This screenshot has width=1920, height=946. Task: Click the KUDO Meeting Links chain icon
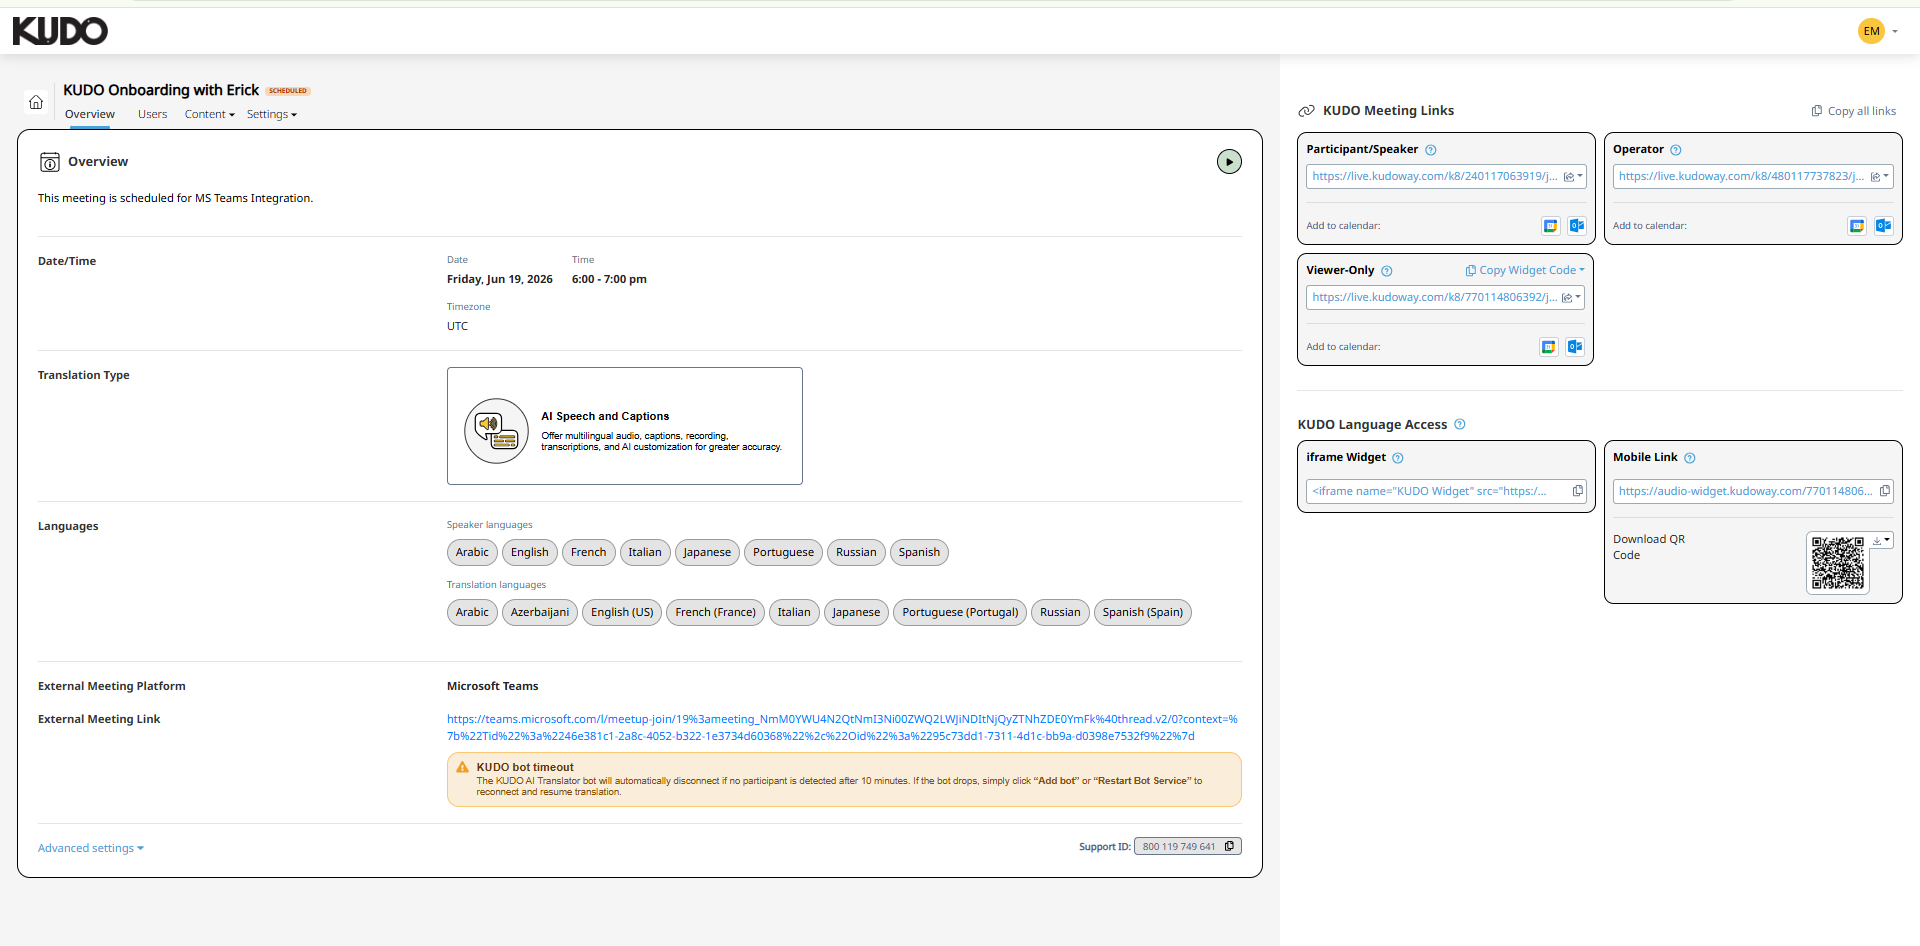pos(1306,111)
